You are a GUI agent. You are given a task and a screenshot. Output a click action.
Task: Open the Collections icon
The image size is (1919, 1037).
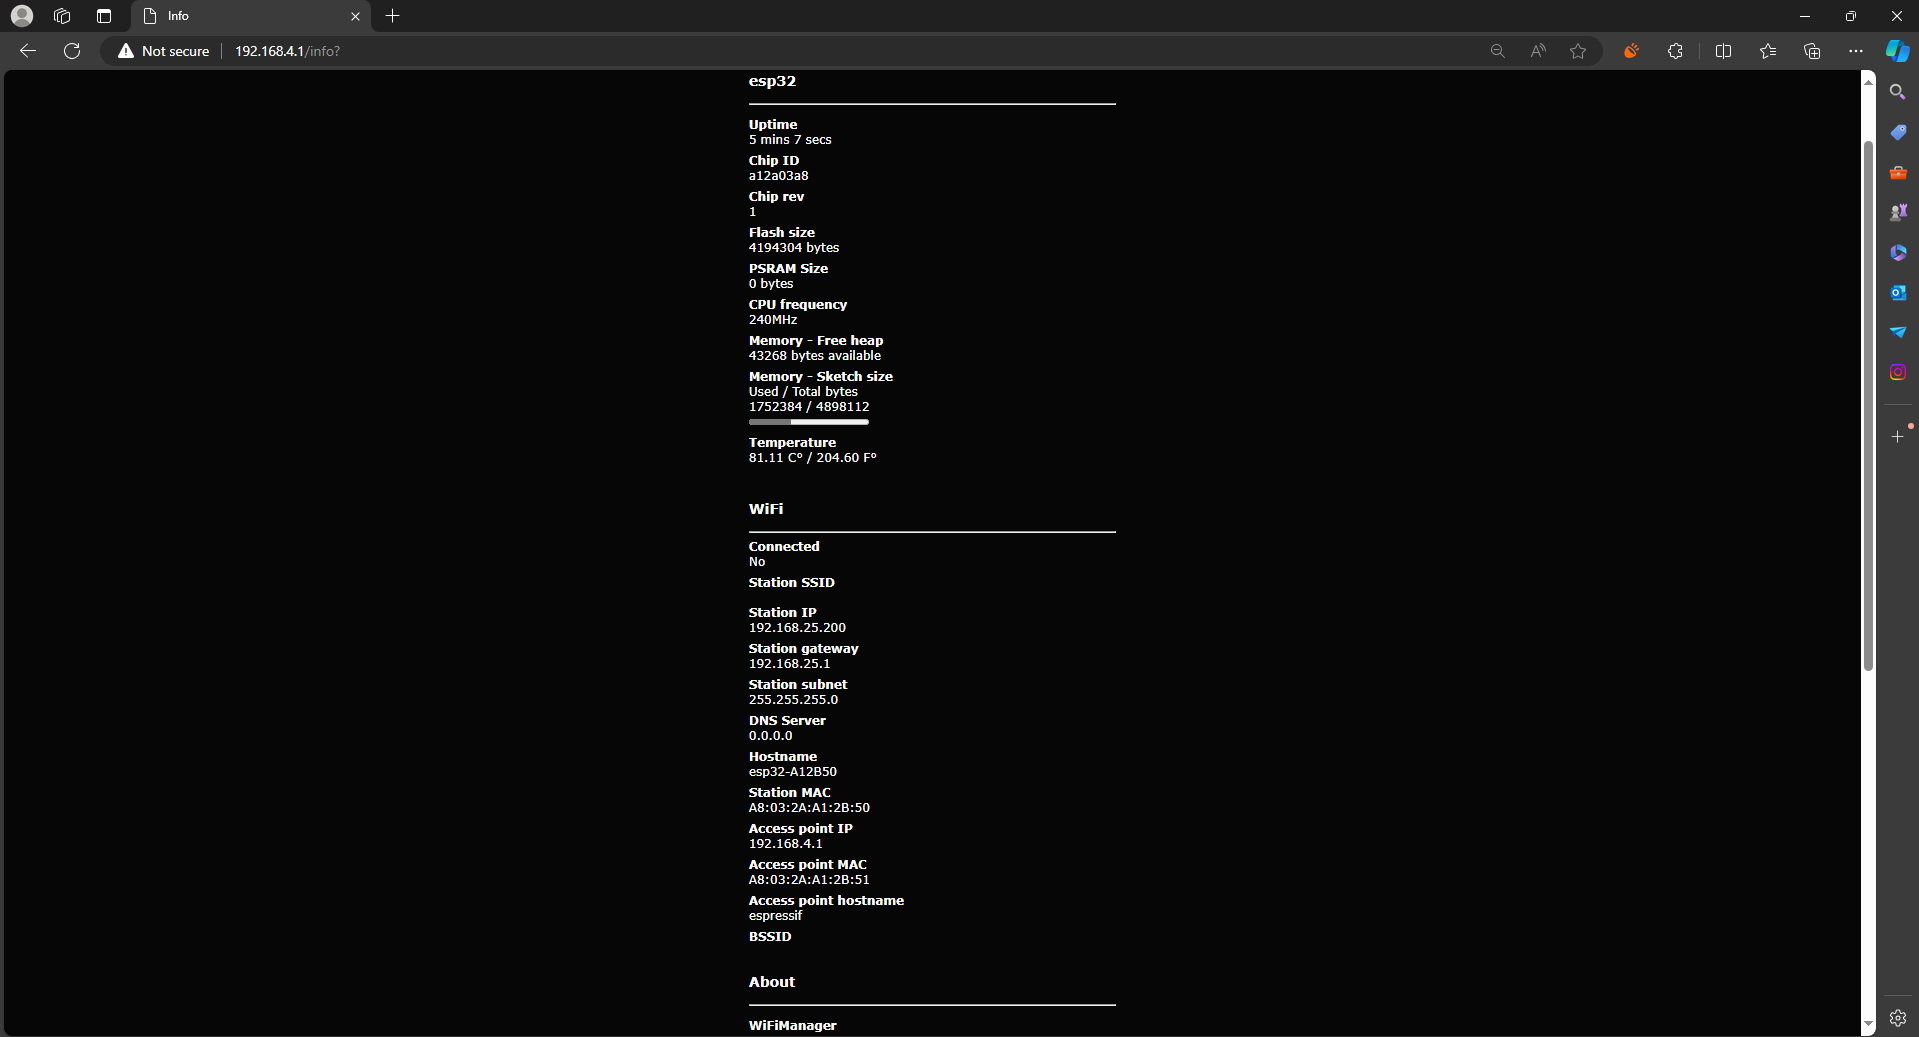(1812, 51)
